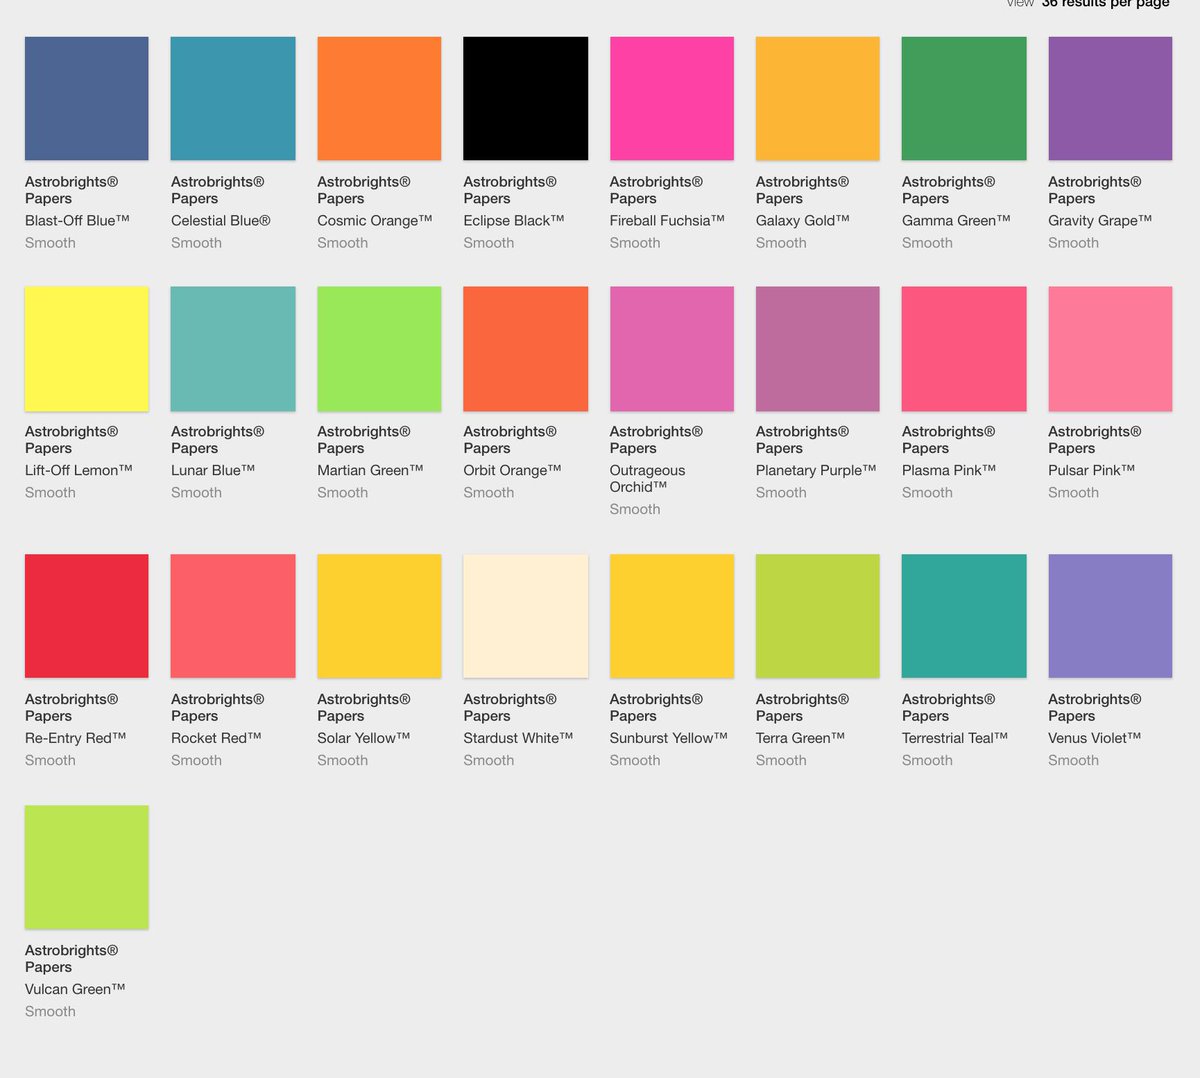Select the Cosmic Orange color swatch

point(379,99)
